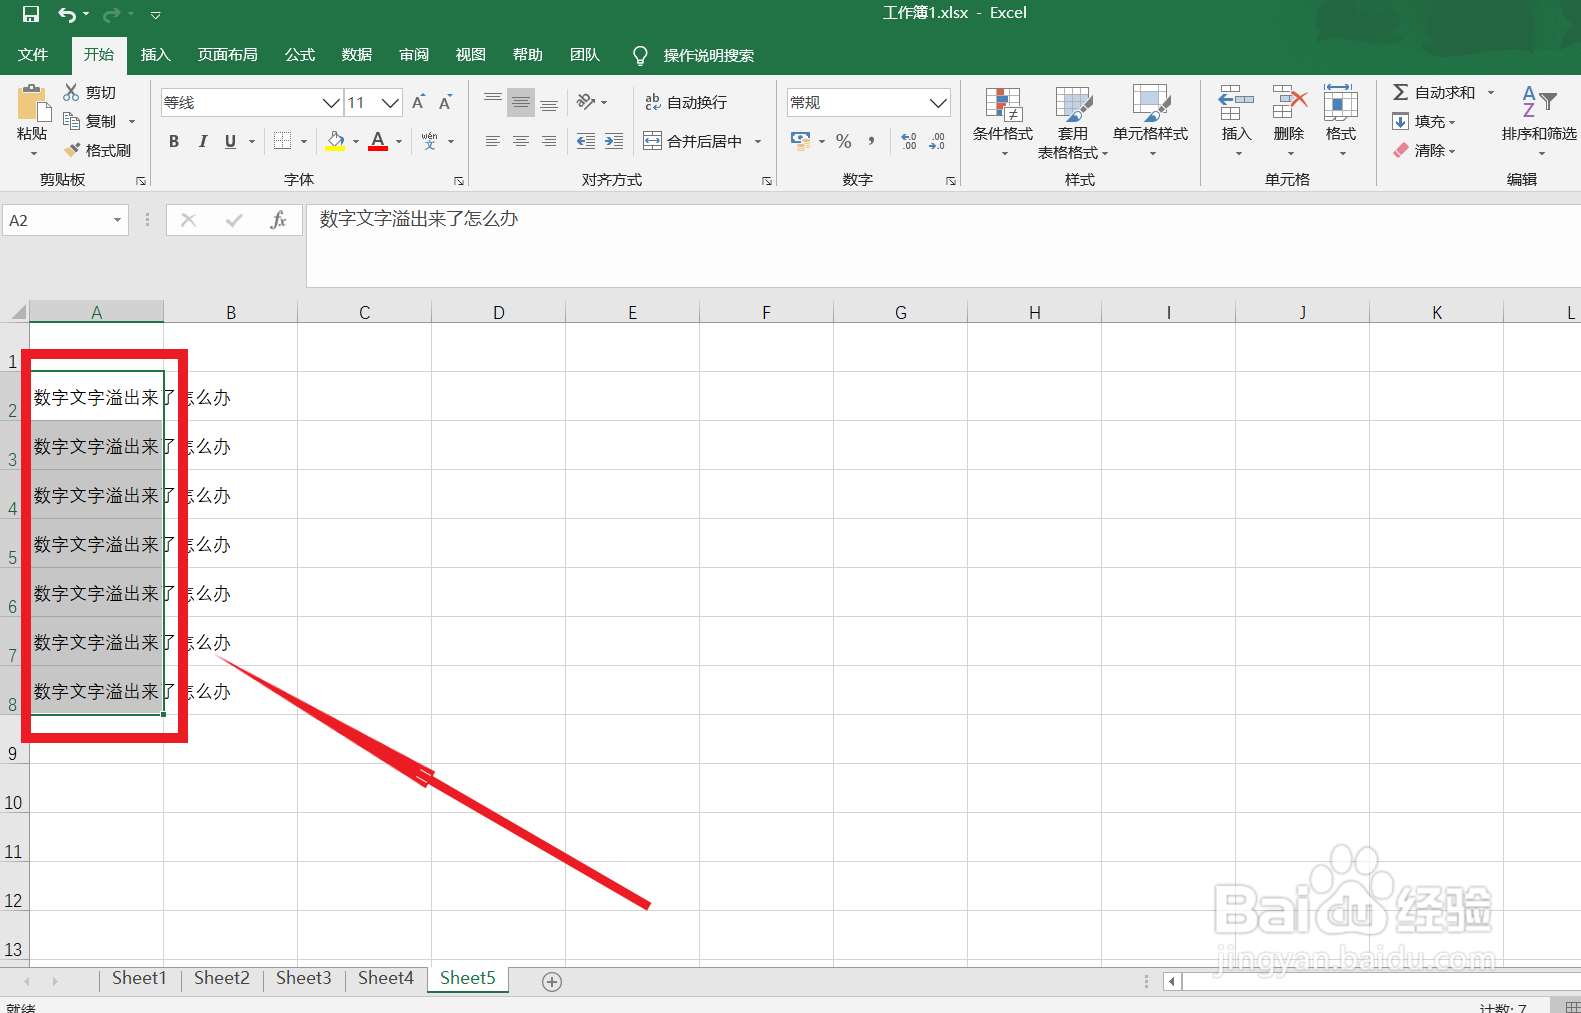Switch to the 插入 (Insert) ribbon tab

pyautogui.click(x=156, y=55)
